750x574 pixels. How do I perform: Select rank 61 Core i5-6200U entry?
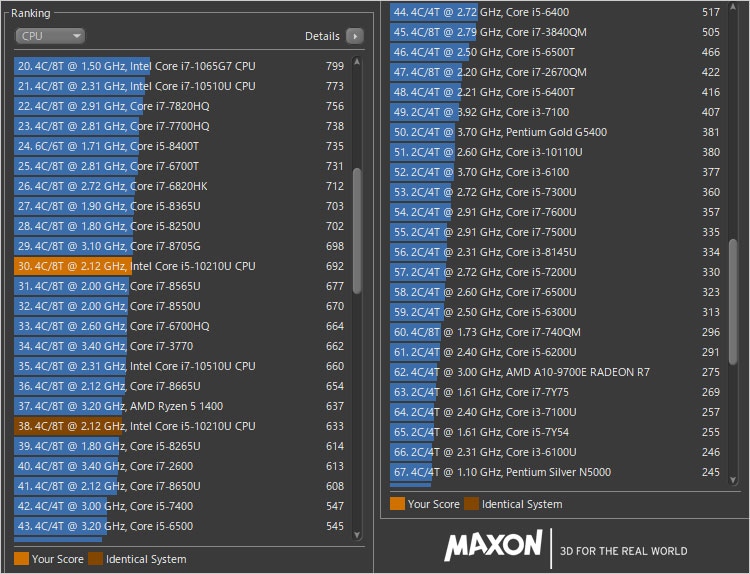tap(556, 353)
